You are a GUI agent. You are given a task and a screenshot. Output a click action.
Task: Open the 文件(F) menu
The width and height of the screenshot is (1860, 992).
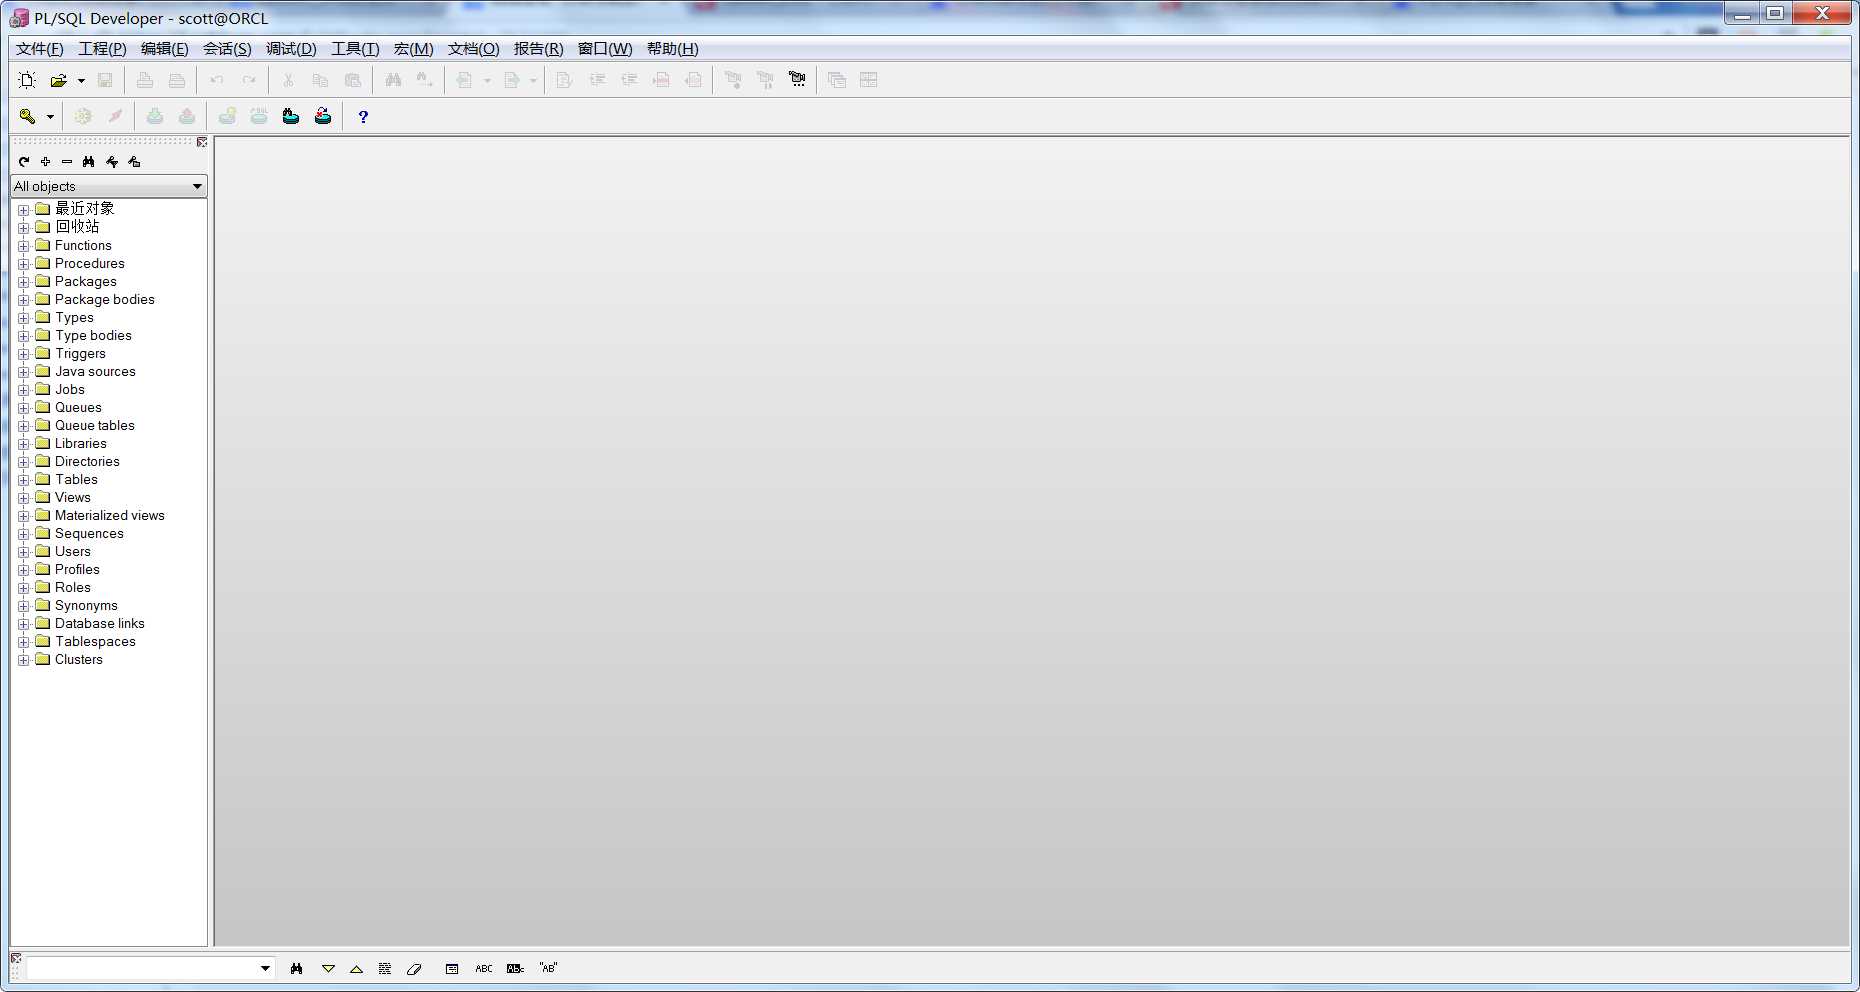tap(40, 49)
